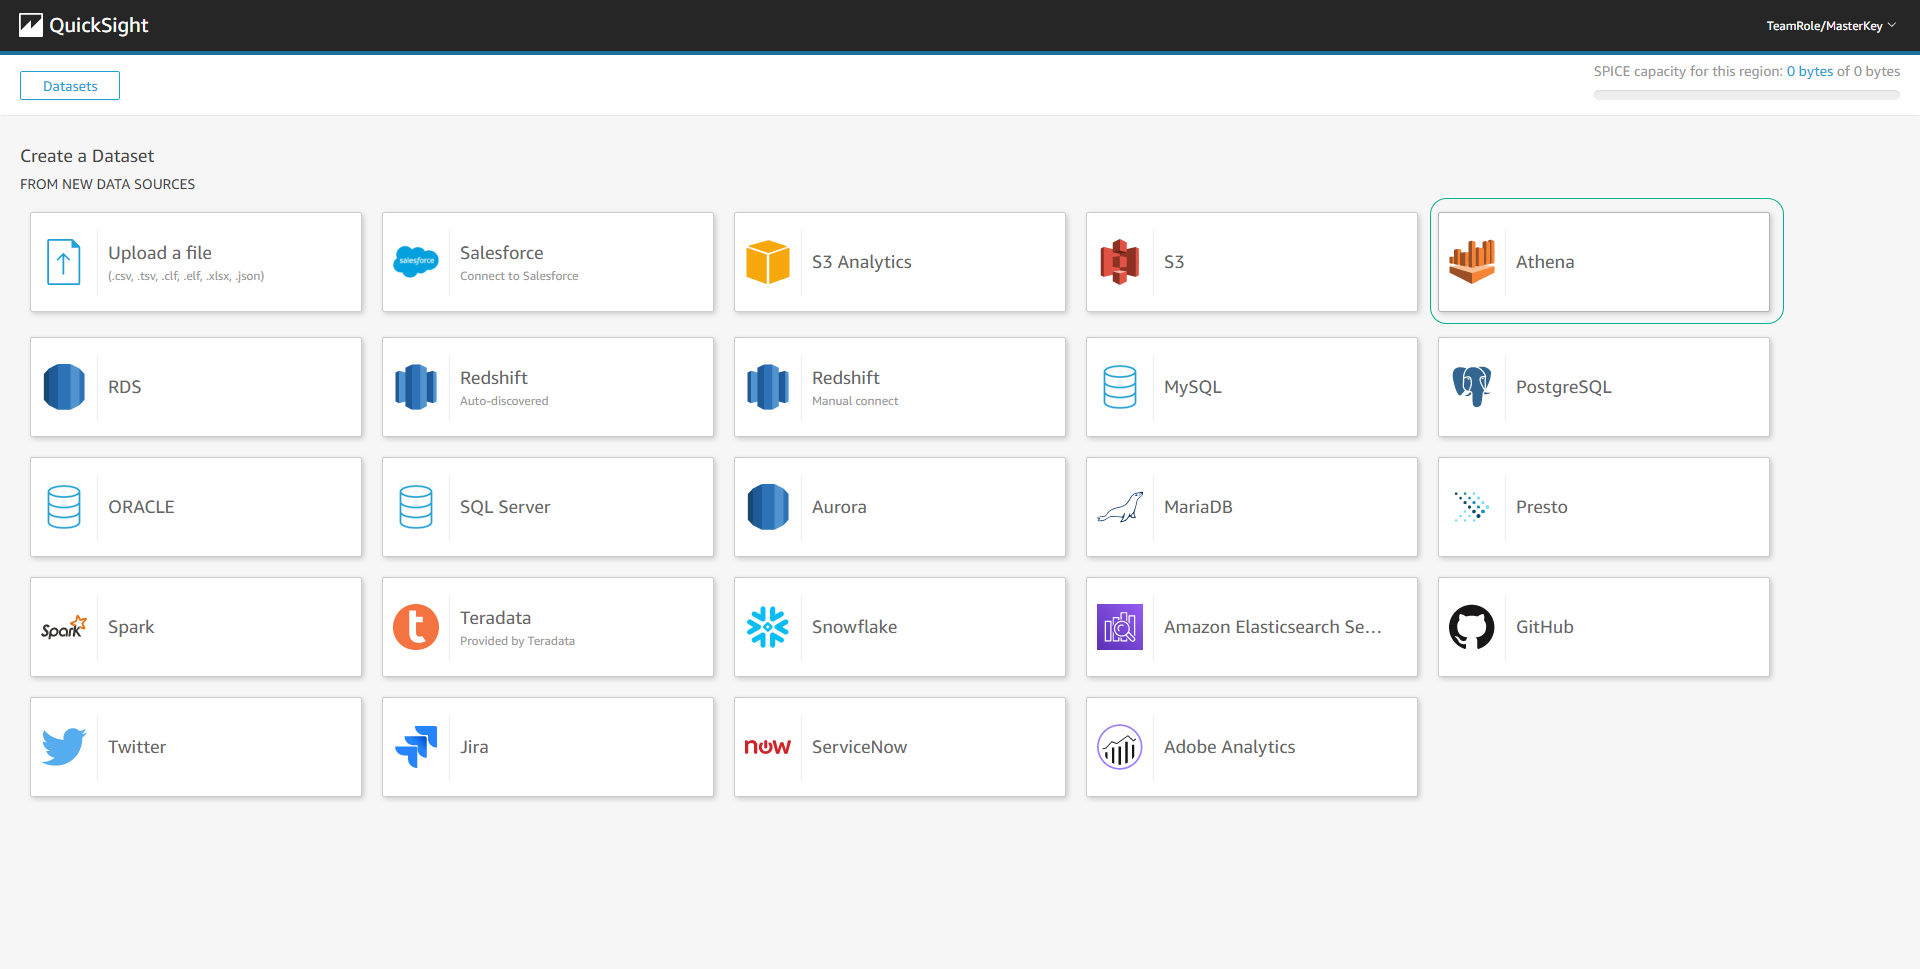Click the Jira logo icon

coord(416,747)
